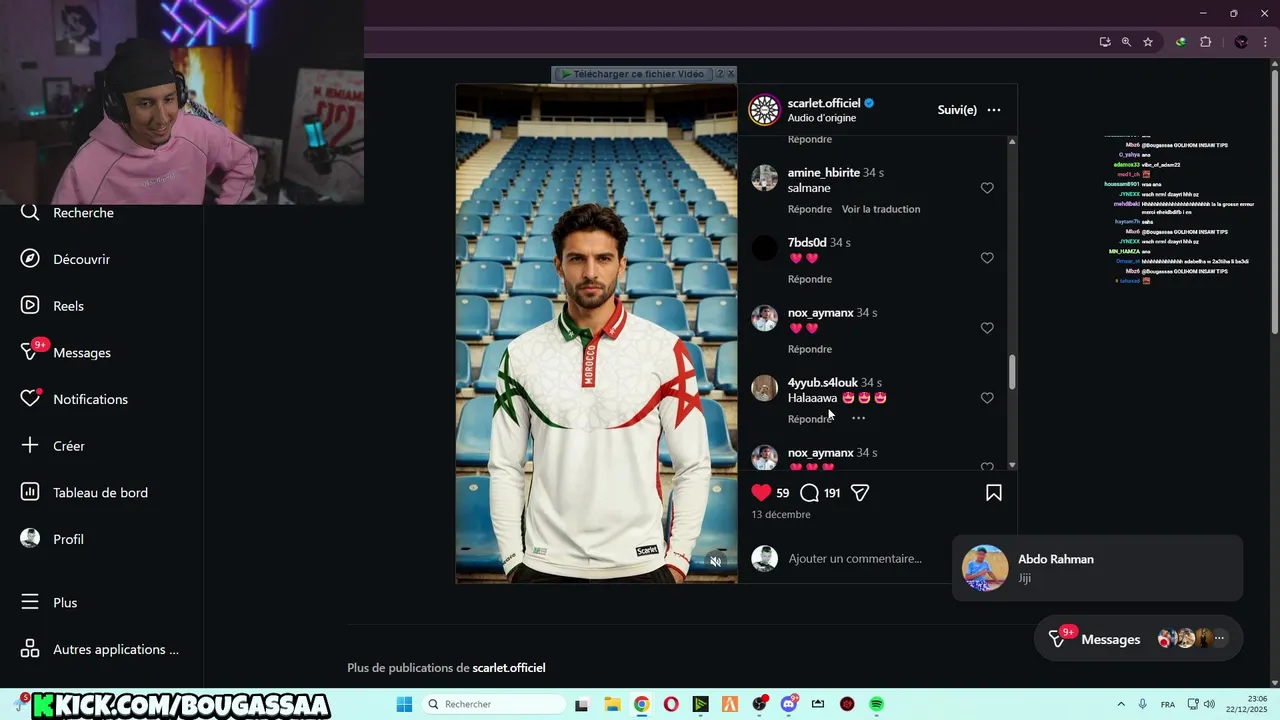The image size is (1280, 720).
Task: Unmute the video with the speaker icon
Action: pyautogui.click(x=715, y=561)
